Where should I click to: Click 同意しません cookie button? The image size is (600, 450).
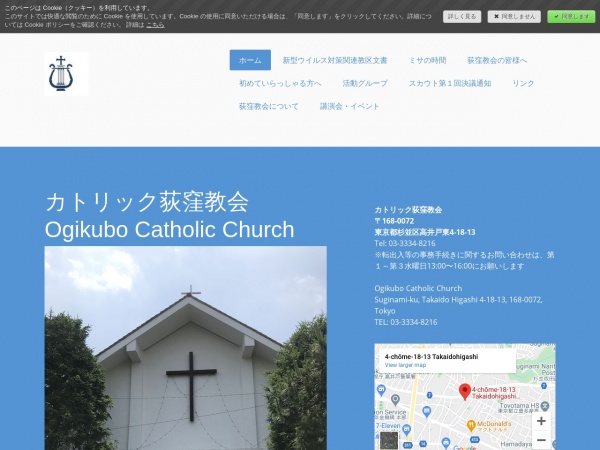tap(514, 16)
